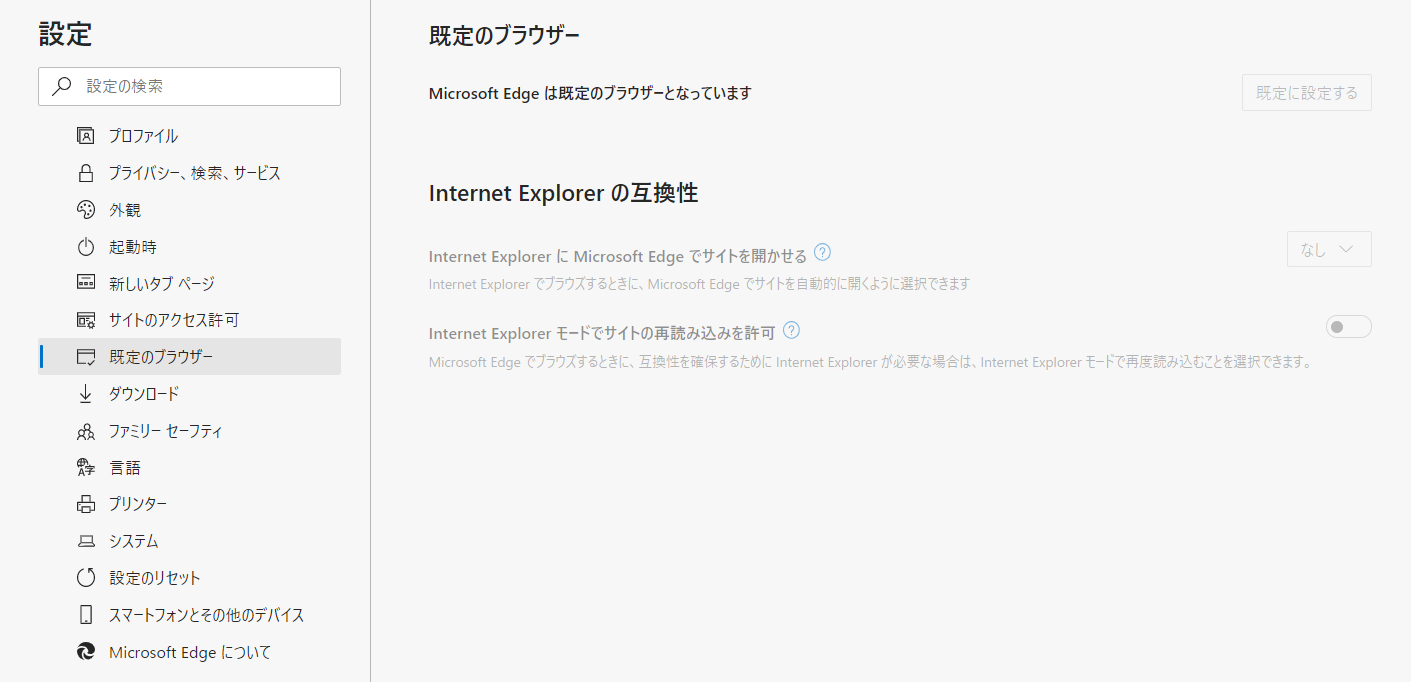This screenshot has height=682, width=1415.
Task: Select 新しいタブ ページ in sidebar
Action: [x=189, y=284]
